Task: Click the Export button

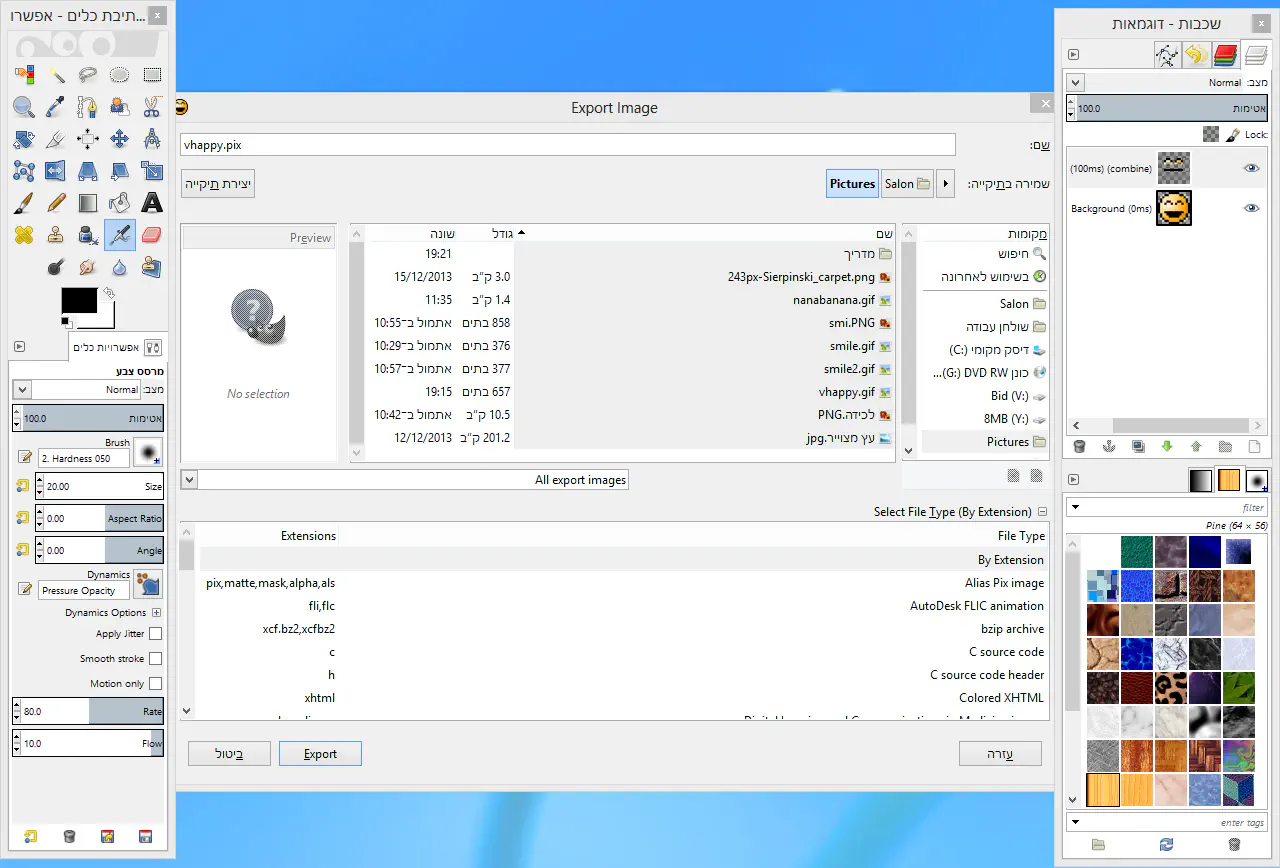Action: pyautogui.click(x=320, y=754)
